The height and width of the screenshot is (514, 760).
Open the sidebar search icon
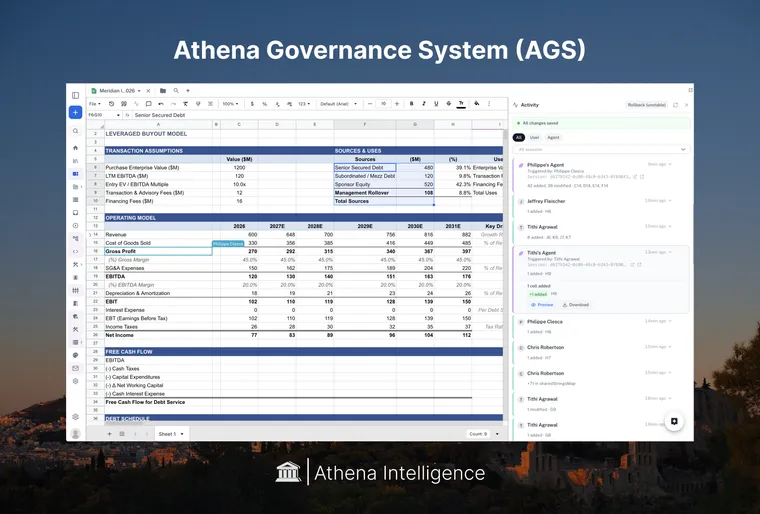[76, 131]
